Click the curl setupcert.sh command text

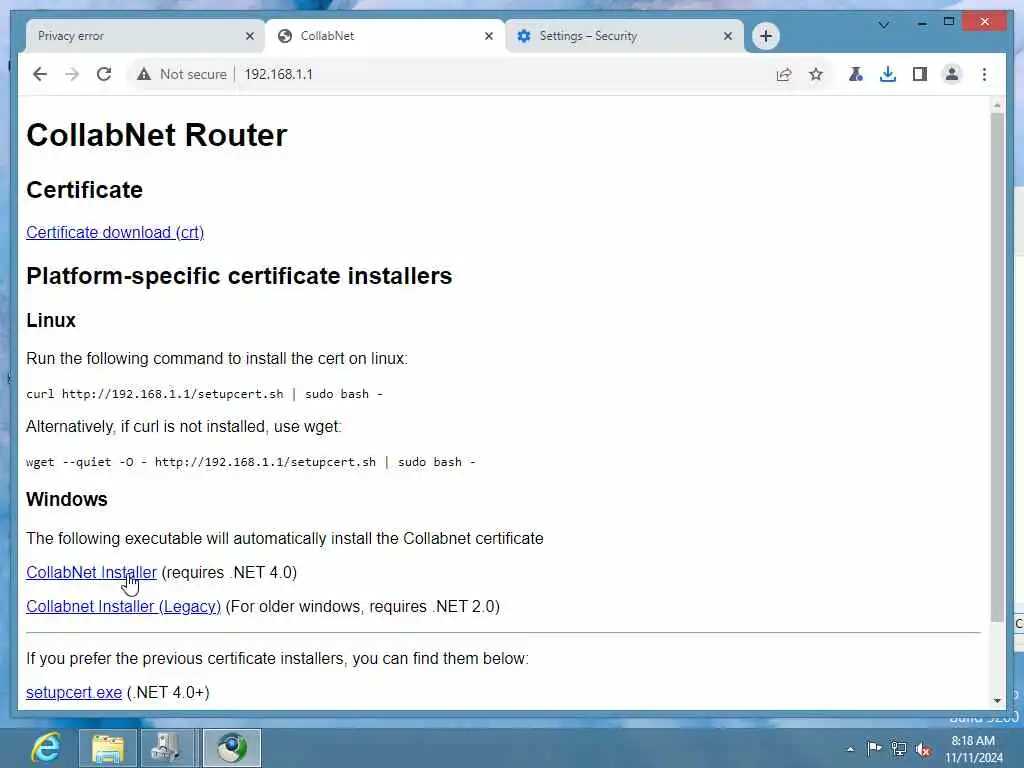click(x=204, y=394)
